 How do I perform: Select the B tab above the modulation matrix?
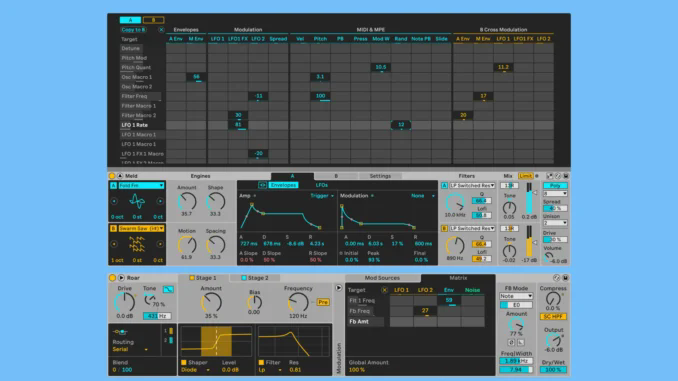[153, 20]
